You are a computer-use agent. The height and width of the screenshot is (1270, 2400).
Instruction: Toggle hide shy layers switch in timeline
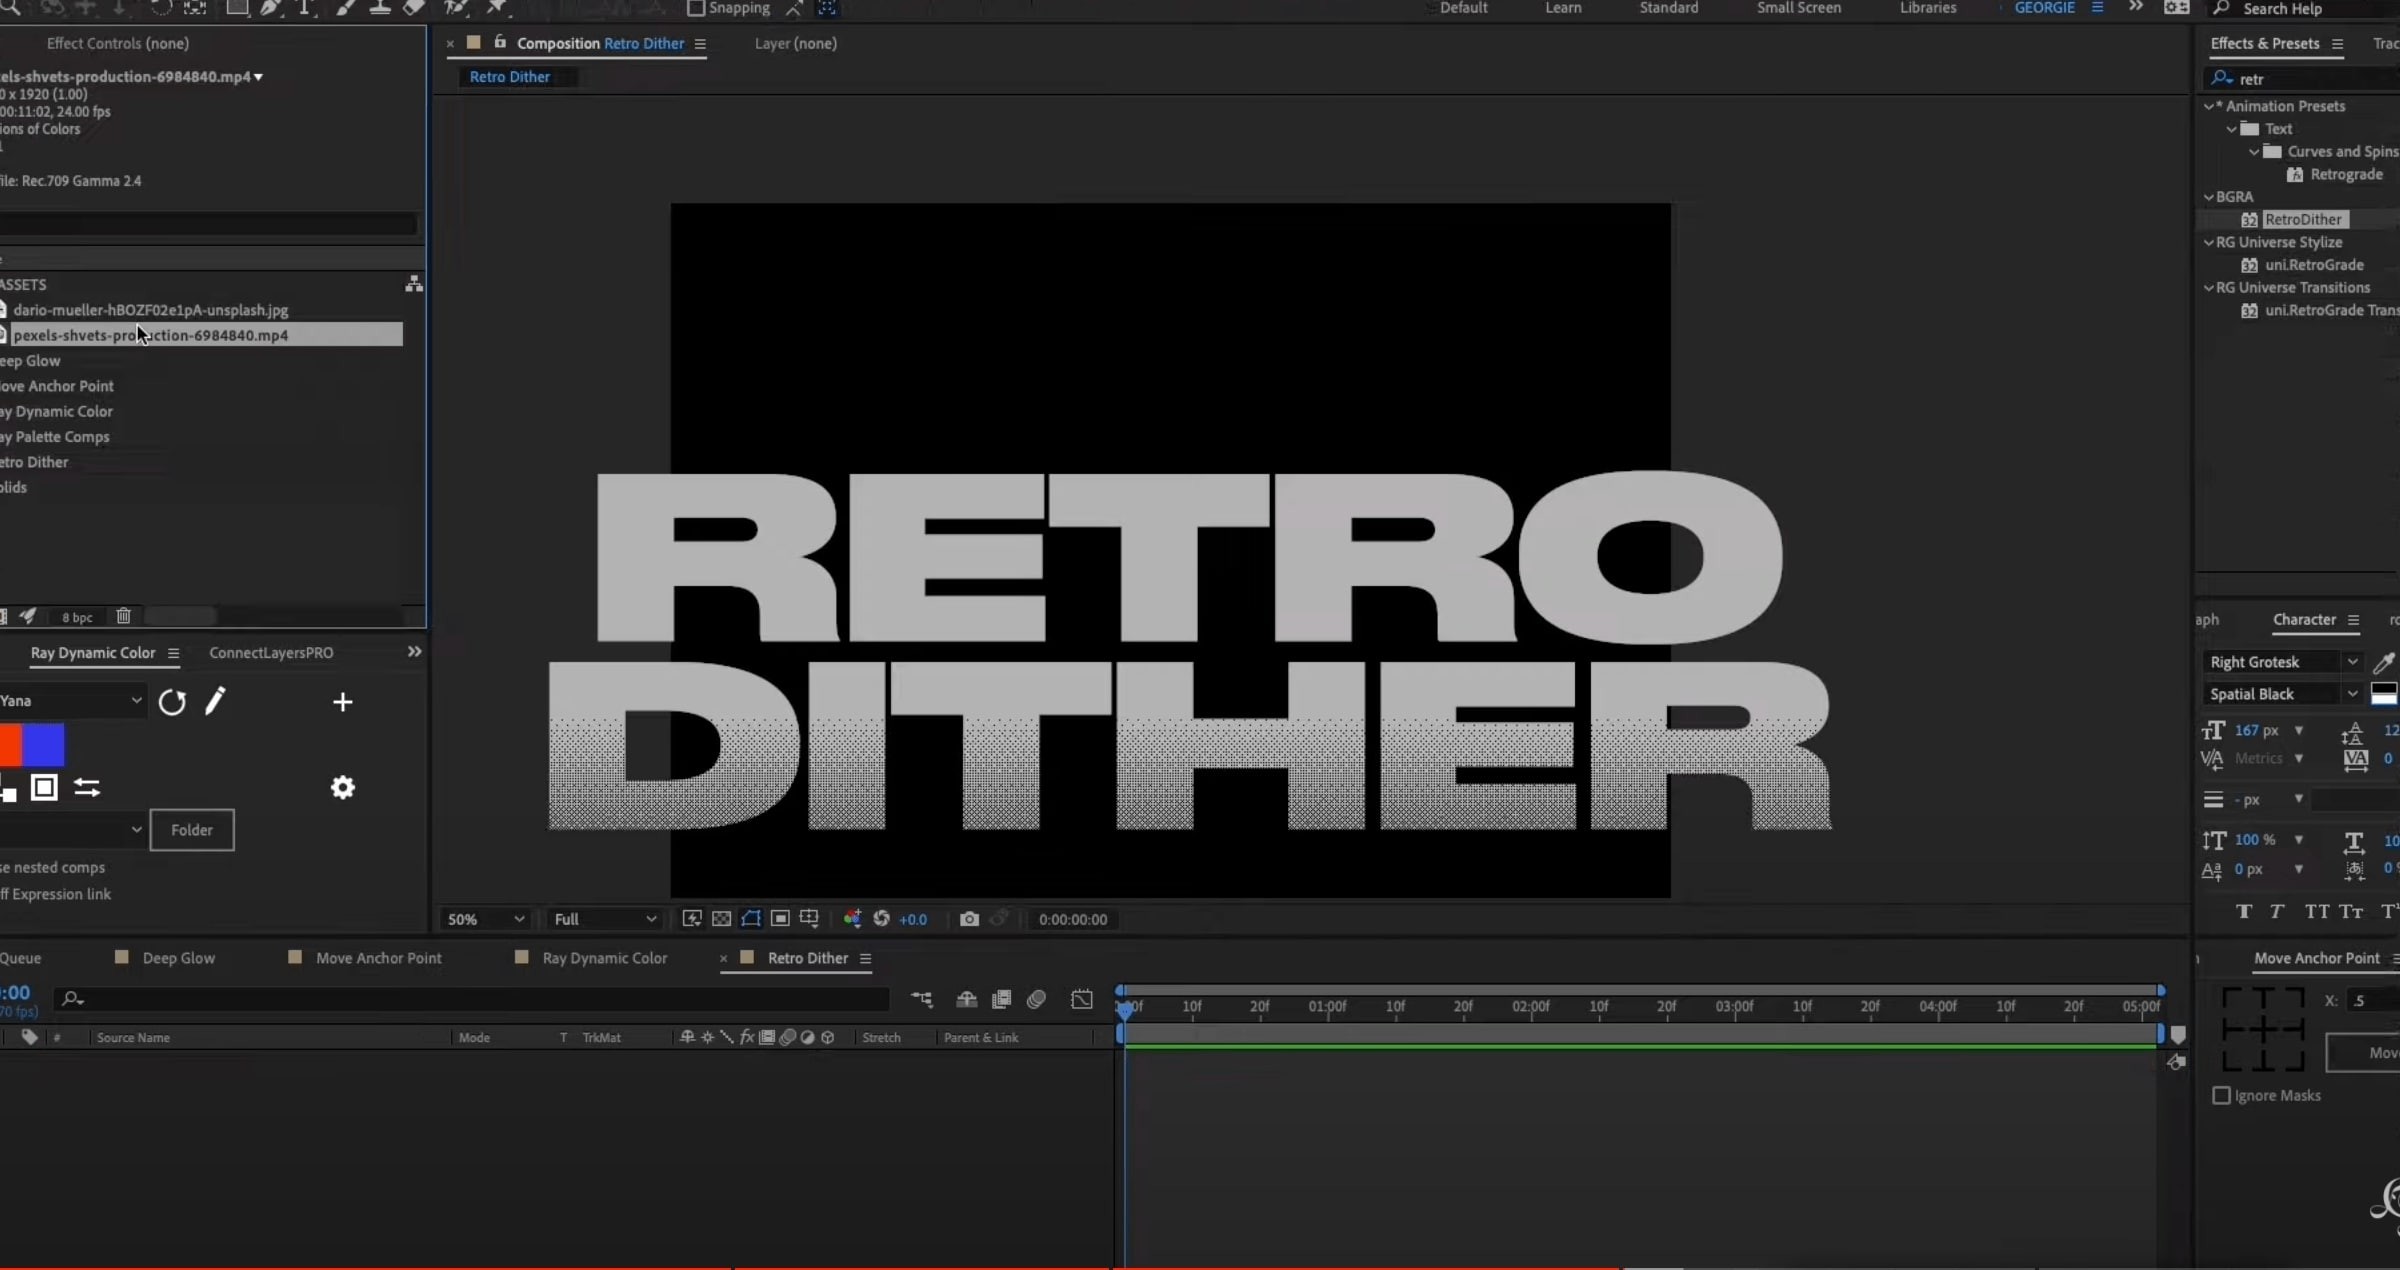(966, 999)
